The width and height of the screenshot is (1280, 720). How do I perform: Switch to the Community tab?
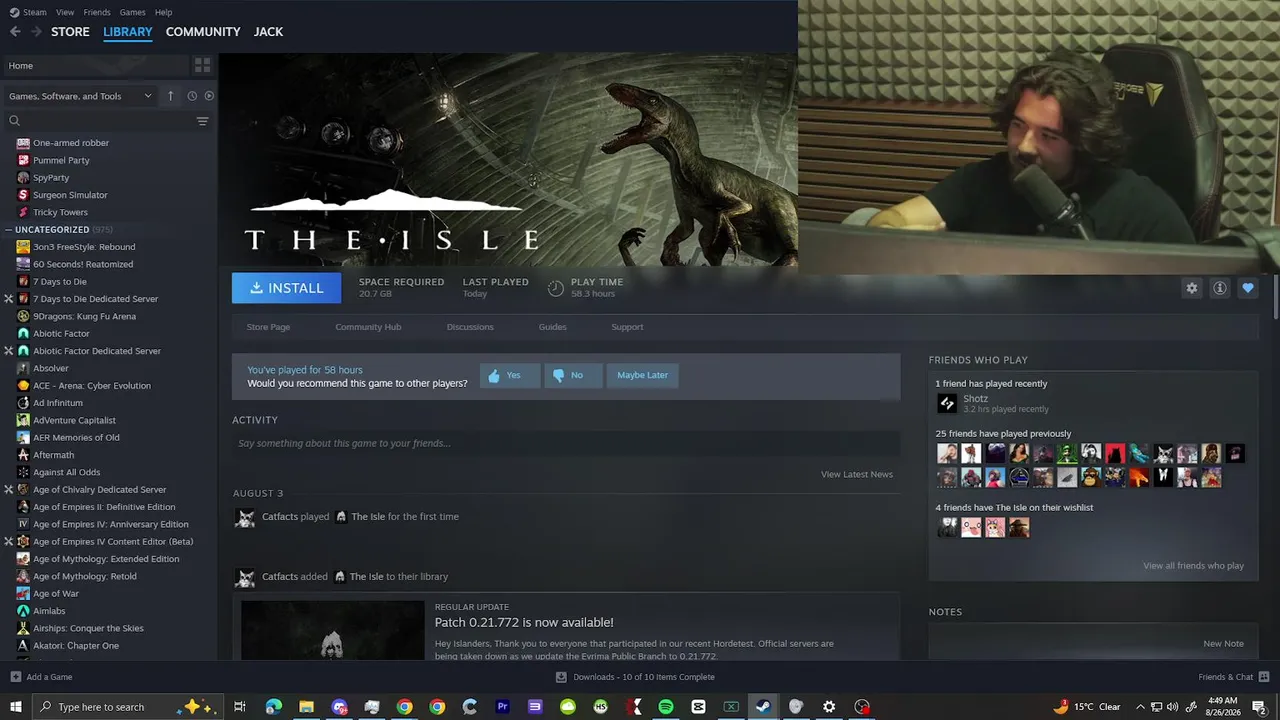pyautogui.click(x=203, y=32)
